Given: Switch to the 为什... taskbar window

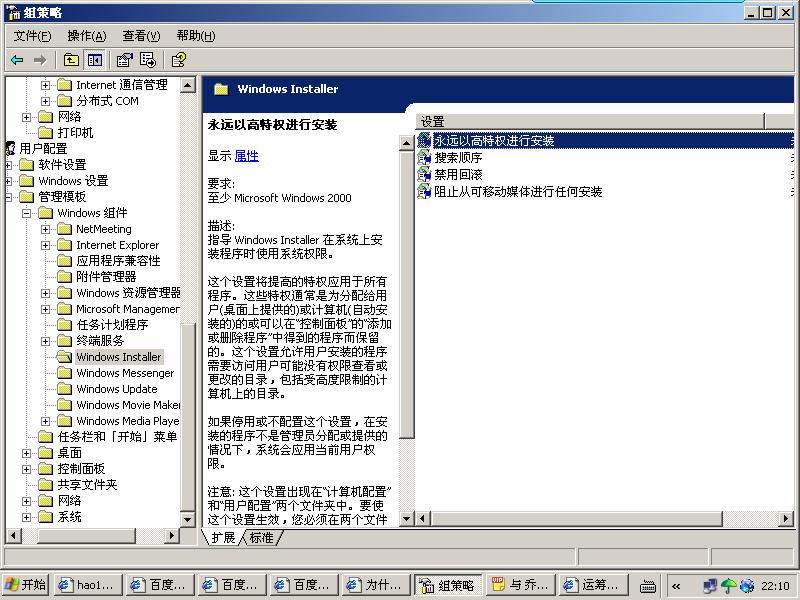Looking at the screenshot, I should coord(378,585).
